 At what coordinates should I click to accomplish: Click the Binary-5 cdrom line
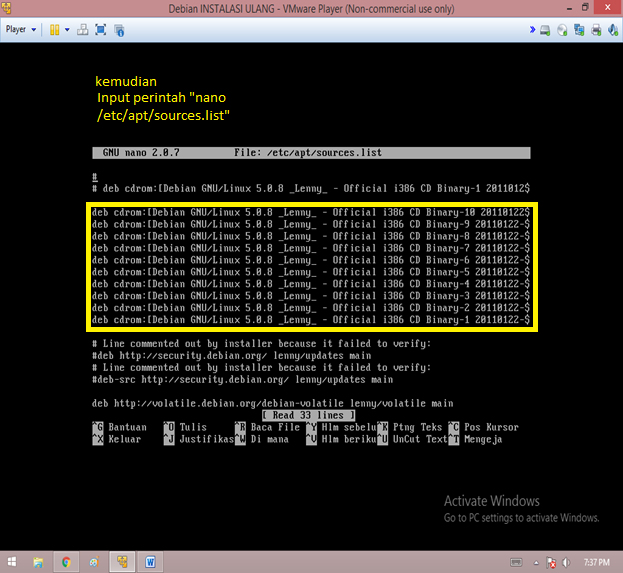click(311, 272)
